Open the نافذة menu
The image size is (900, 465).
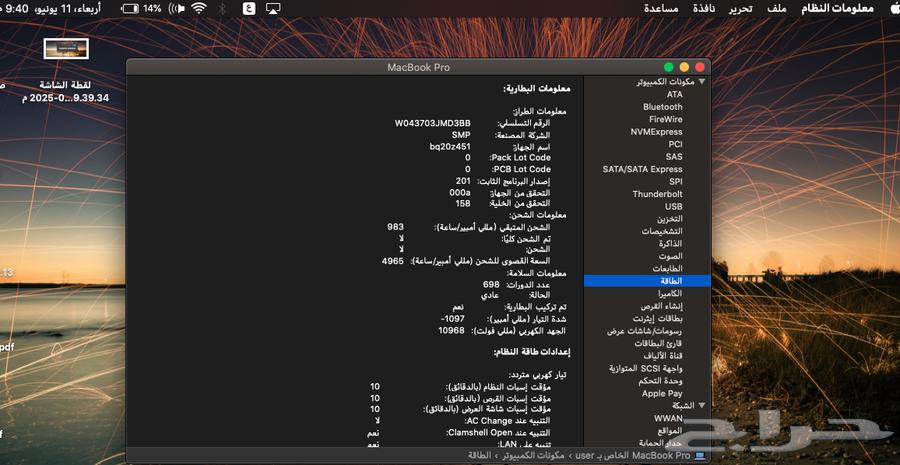coord(704,9)
